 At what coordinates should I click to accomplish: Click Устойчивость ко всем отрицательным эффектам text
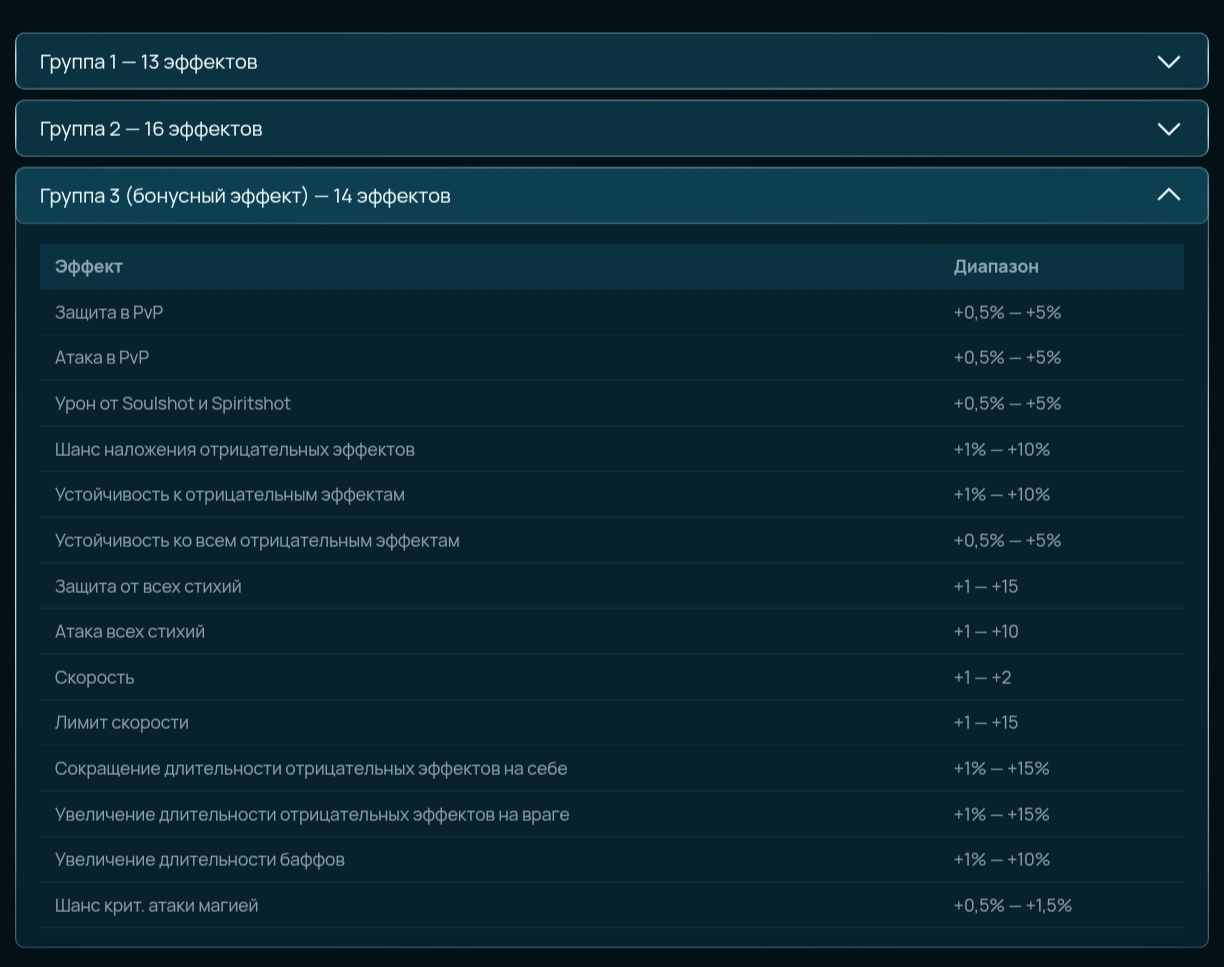click(x=257, y=540)
